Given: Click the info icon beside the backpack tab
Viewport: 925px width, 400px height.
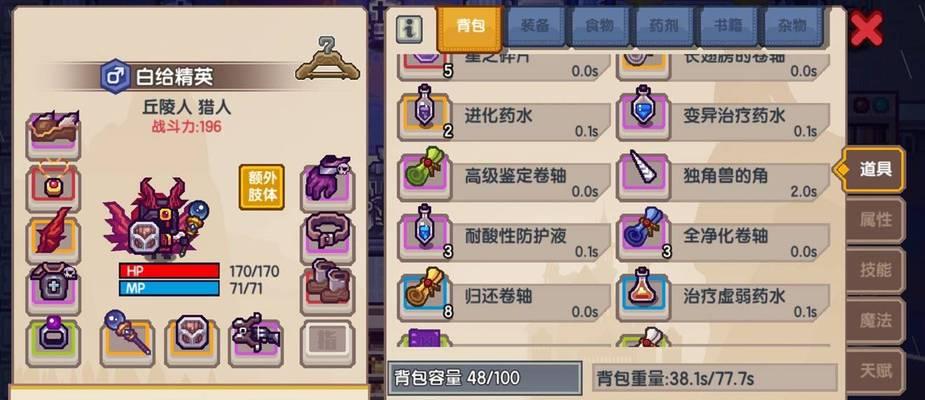Looking at the screenshot, I should tap(409, 29).
